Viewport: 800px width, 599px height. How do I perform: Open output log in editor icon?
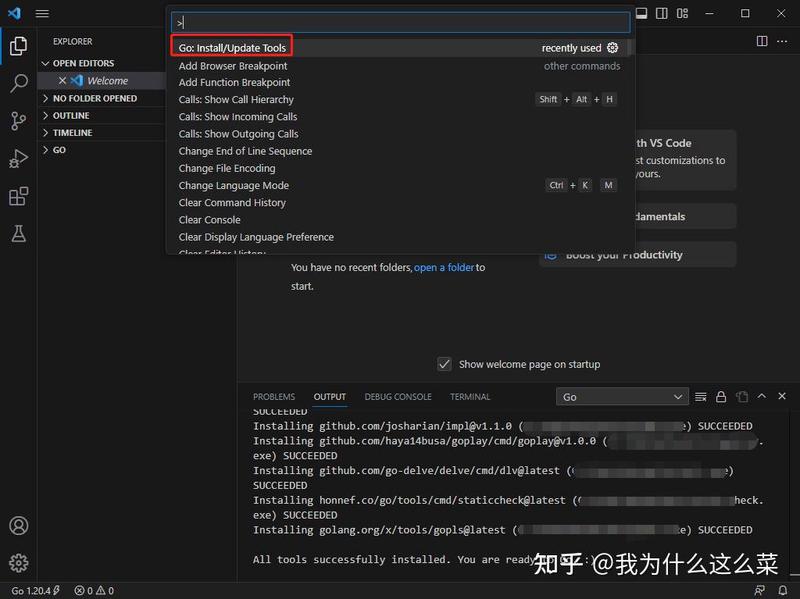[742, 396]
